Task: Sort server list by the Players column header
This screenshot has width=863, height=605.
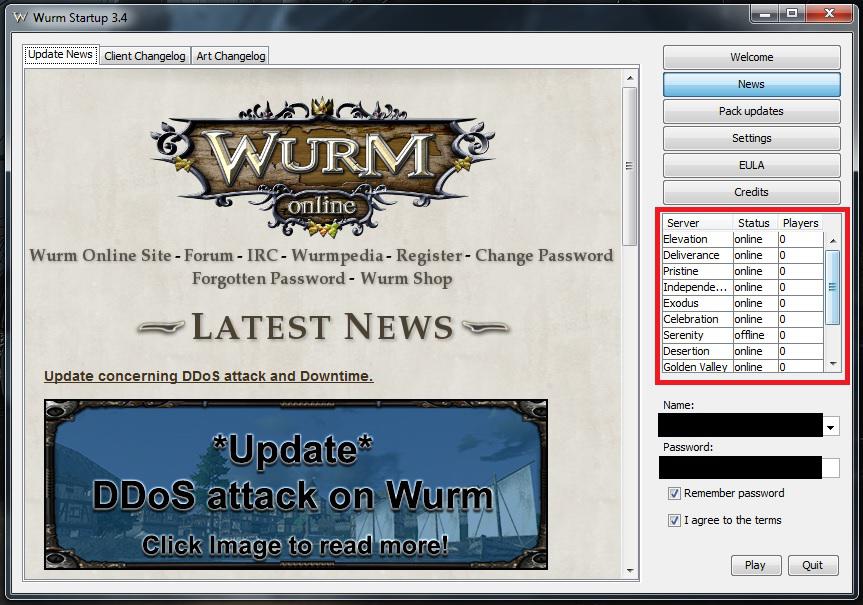Action: [x=800, y=223]
